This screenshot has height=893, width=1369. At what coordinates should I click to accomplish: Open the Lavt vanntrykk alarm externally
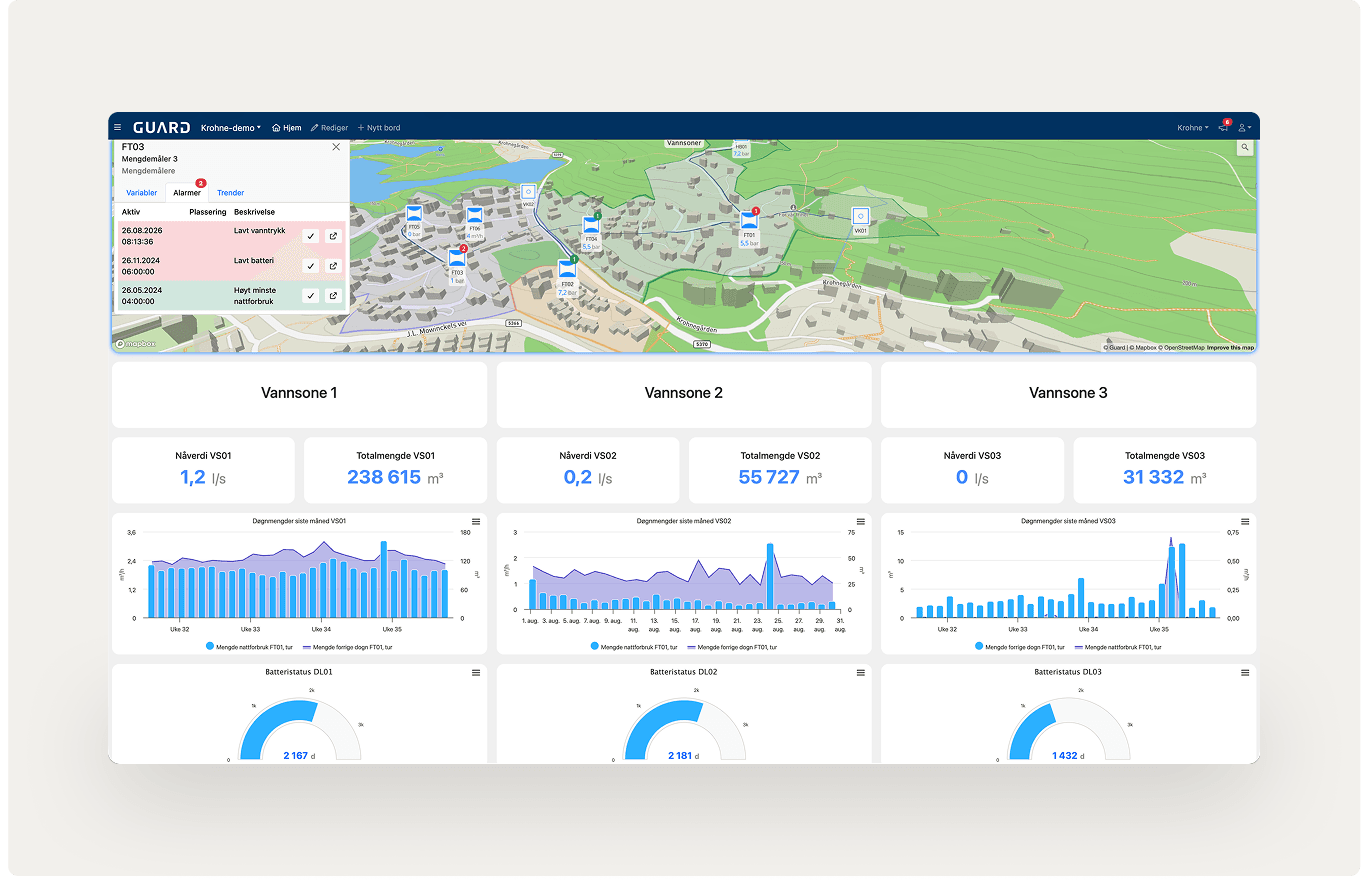coord(333,236)
